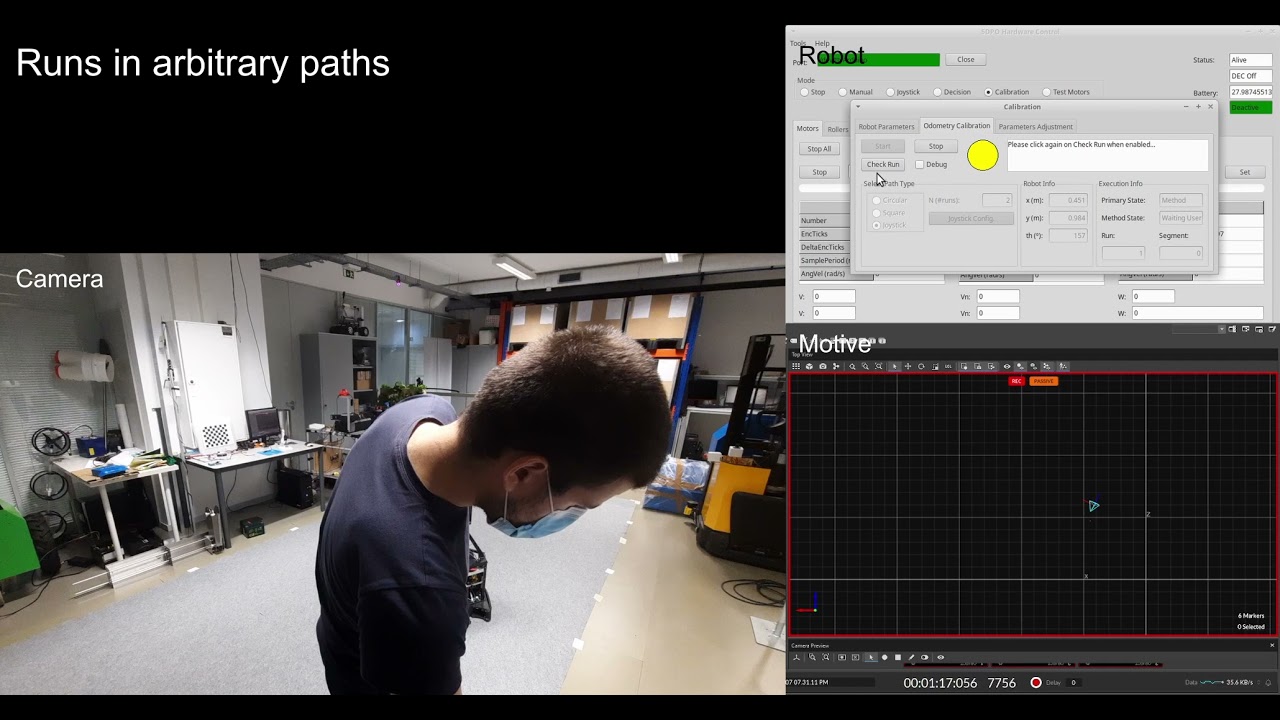Select the Joystick mode radio button

(x=890, y=92)
